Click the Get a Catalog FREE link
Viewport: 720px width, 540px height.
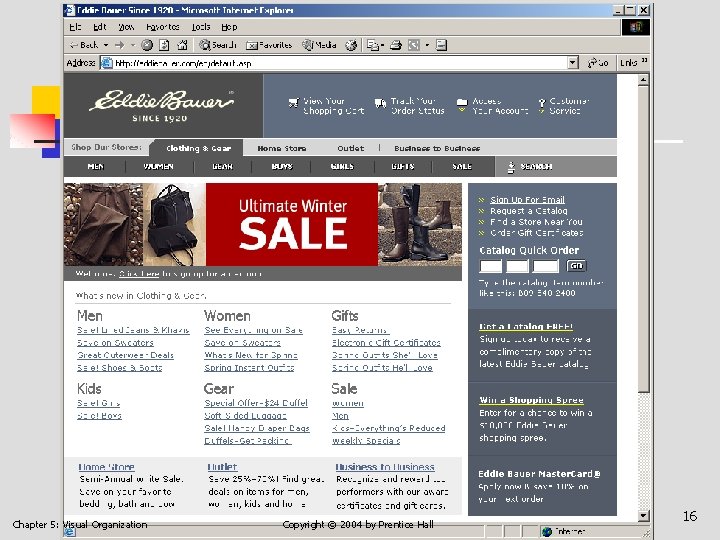pos(526,326)
